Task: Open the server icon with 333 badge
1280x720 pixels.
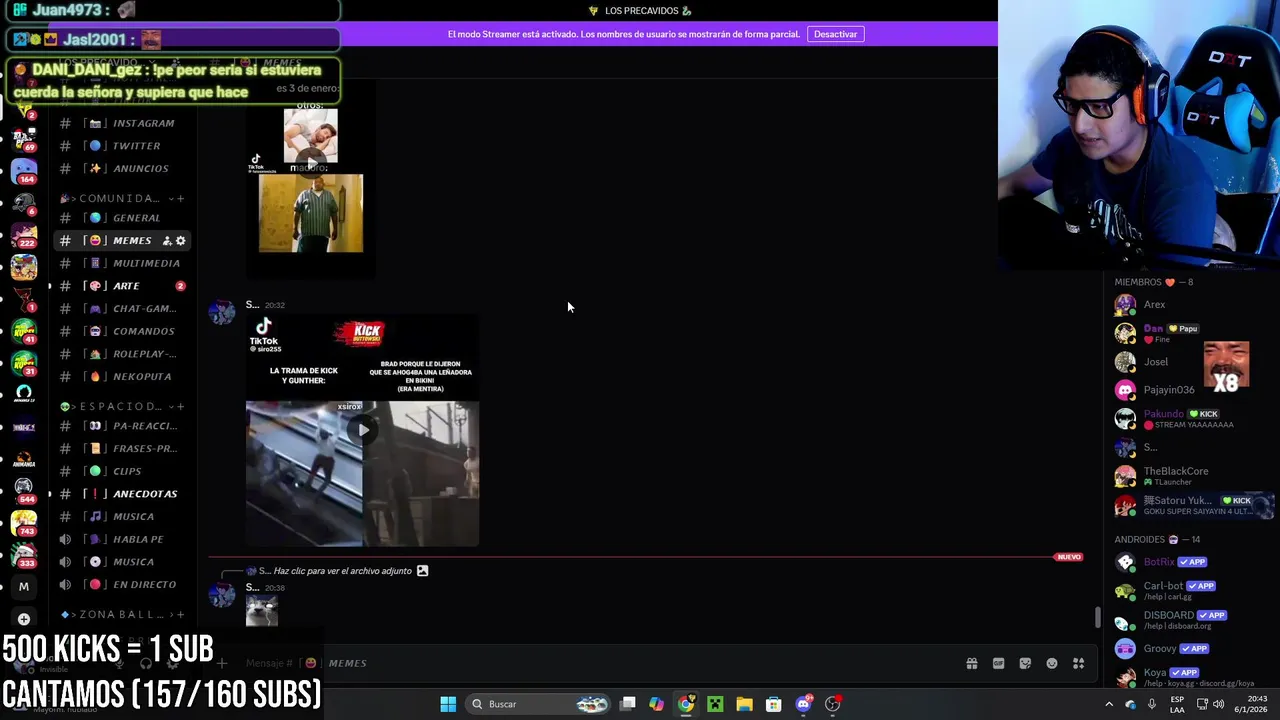Action: [24, 555]
